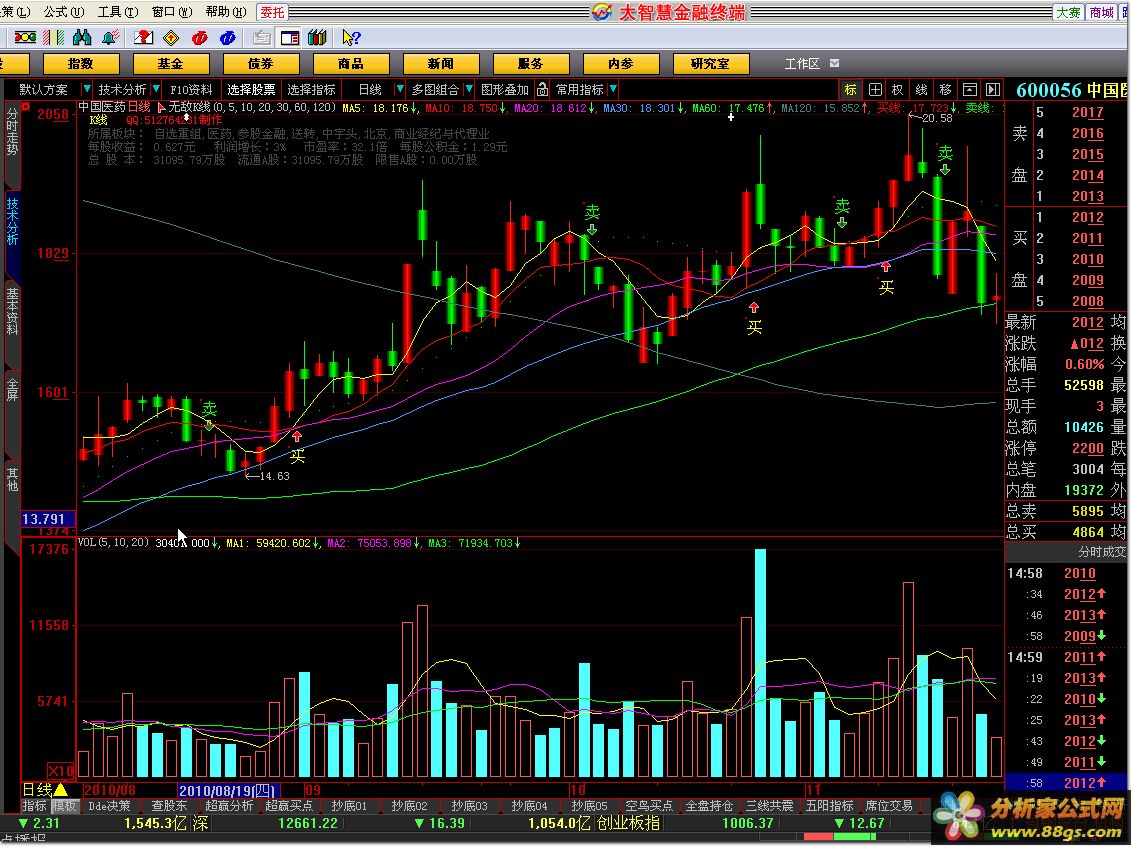Click F10资料 in the toolbar
This screenshot has height=847, width=1133.
point(191,90)
